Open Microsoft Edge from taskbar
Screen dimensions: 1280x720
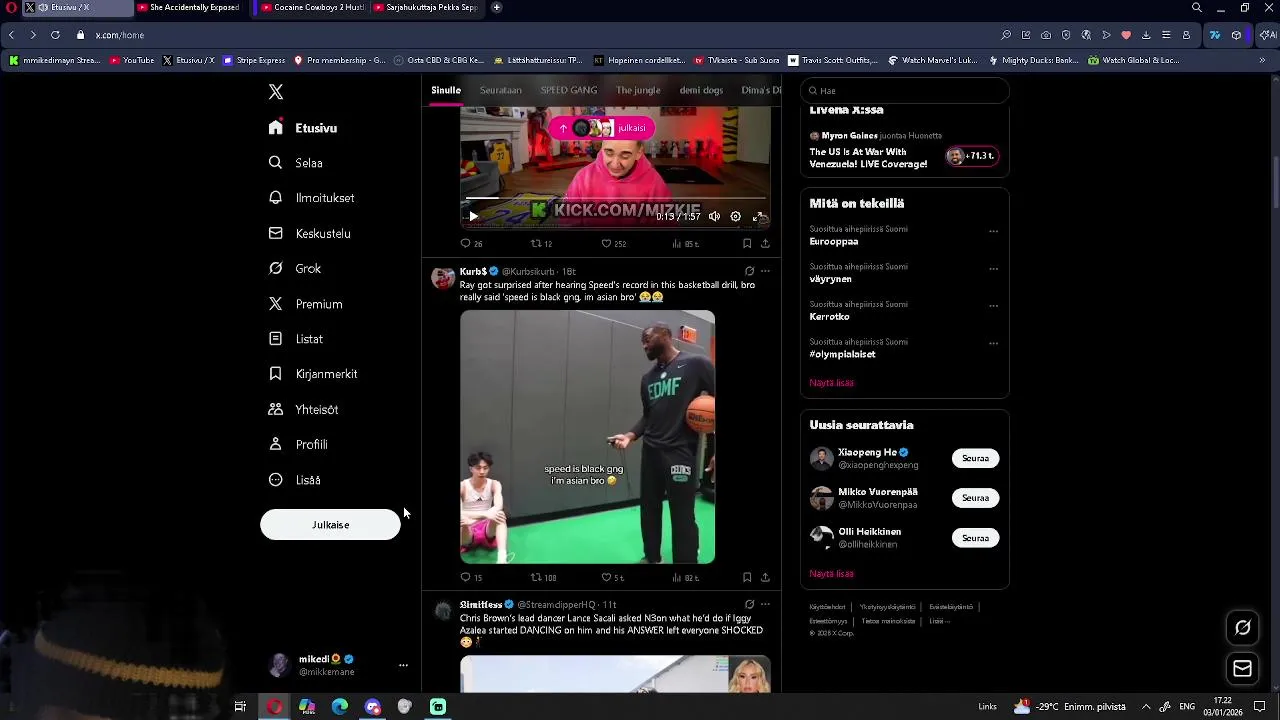340,707
